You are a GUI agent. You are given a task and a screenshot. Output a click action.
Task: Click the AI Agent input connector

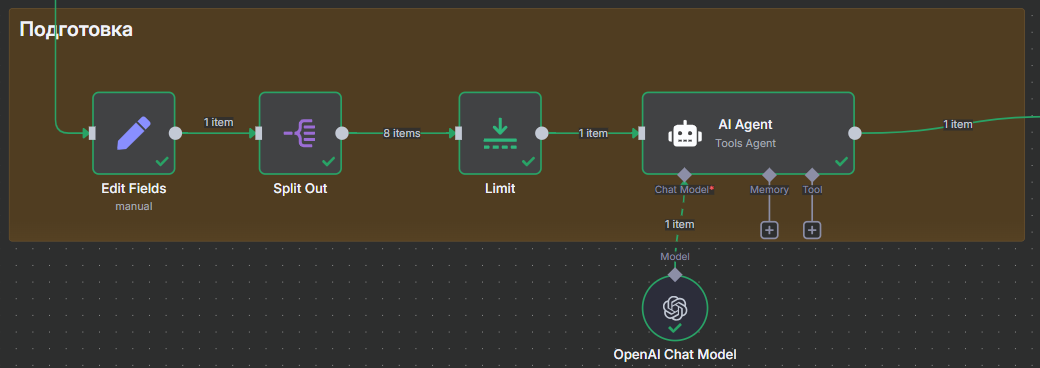(641, 133)
